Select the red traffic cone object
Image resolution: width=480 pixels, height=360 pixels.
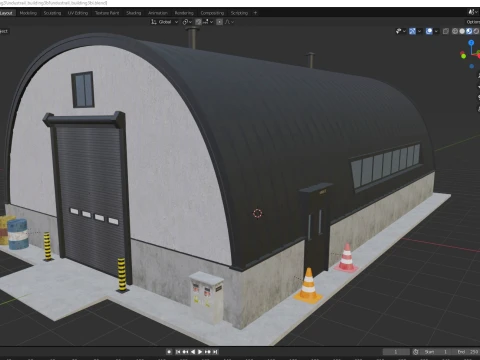(x=347, y=258)
